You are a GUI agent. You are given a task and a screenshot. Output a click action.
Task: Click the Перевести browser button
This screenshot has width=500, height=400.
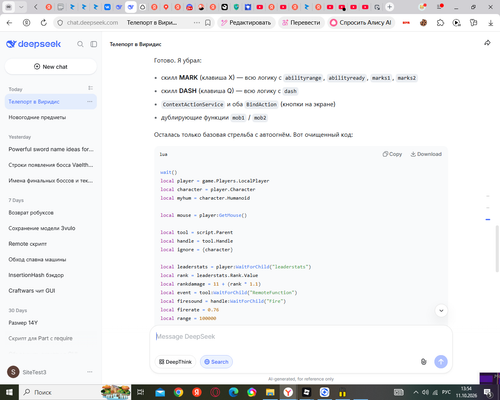[301, 23]
